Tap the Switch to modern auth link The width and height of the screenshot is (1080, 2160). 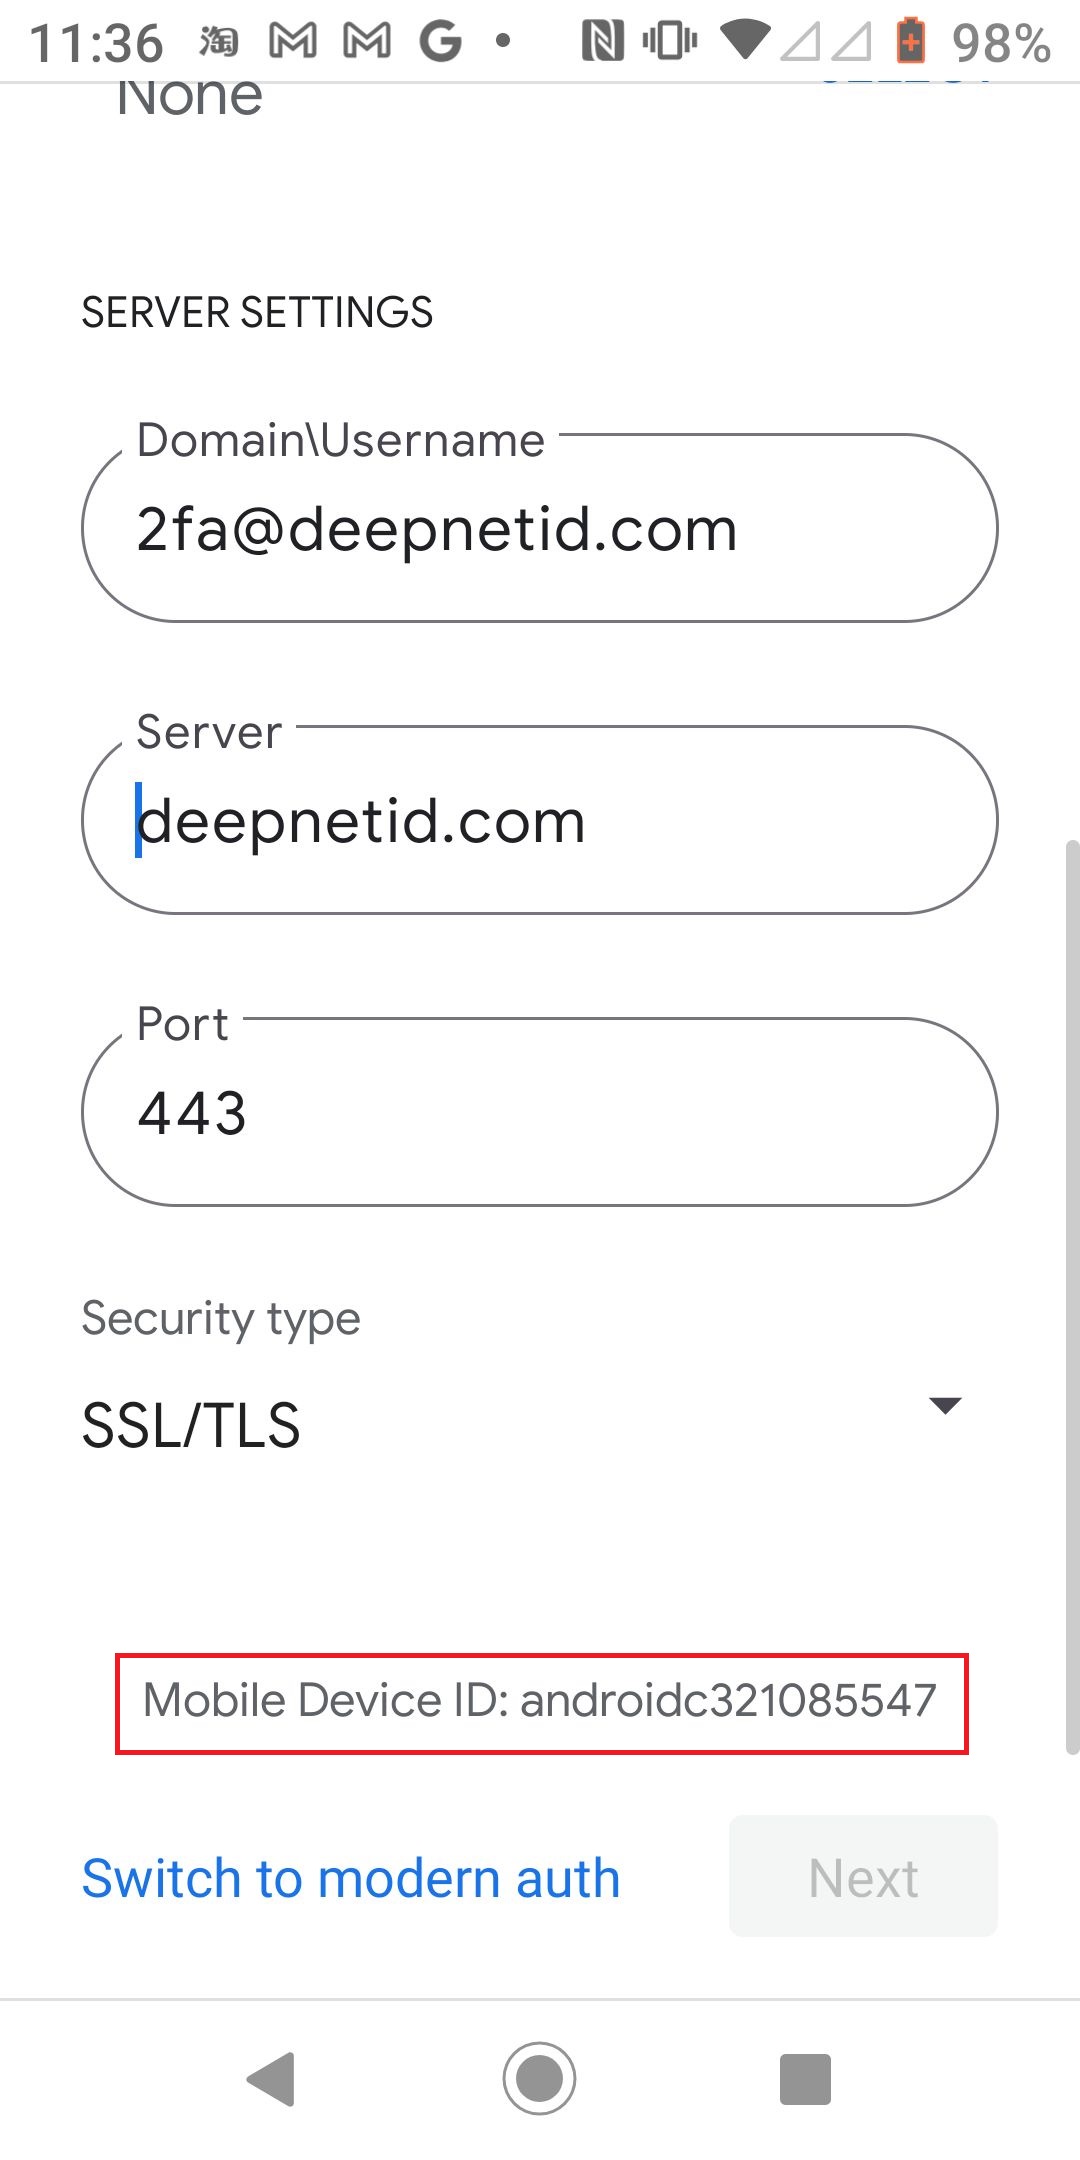coord(351,1878)
